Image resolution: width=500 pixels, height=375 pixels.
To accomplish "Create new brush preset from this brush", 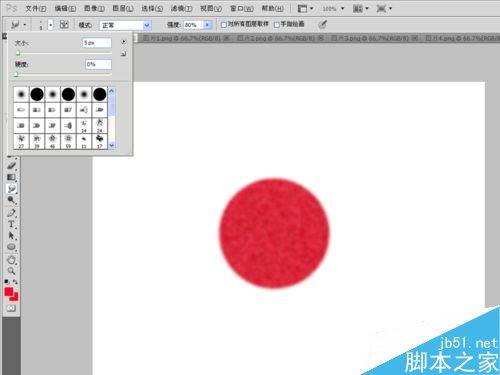I will tap(123, 54).
